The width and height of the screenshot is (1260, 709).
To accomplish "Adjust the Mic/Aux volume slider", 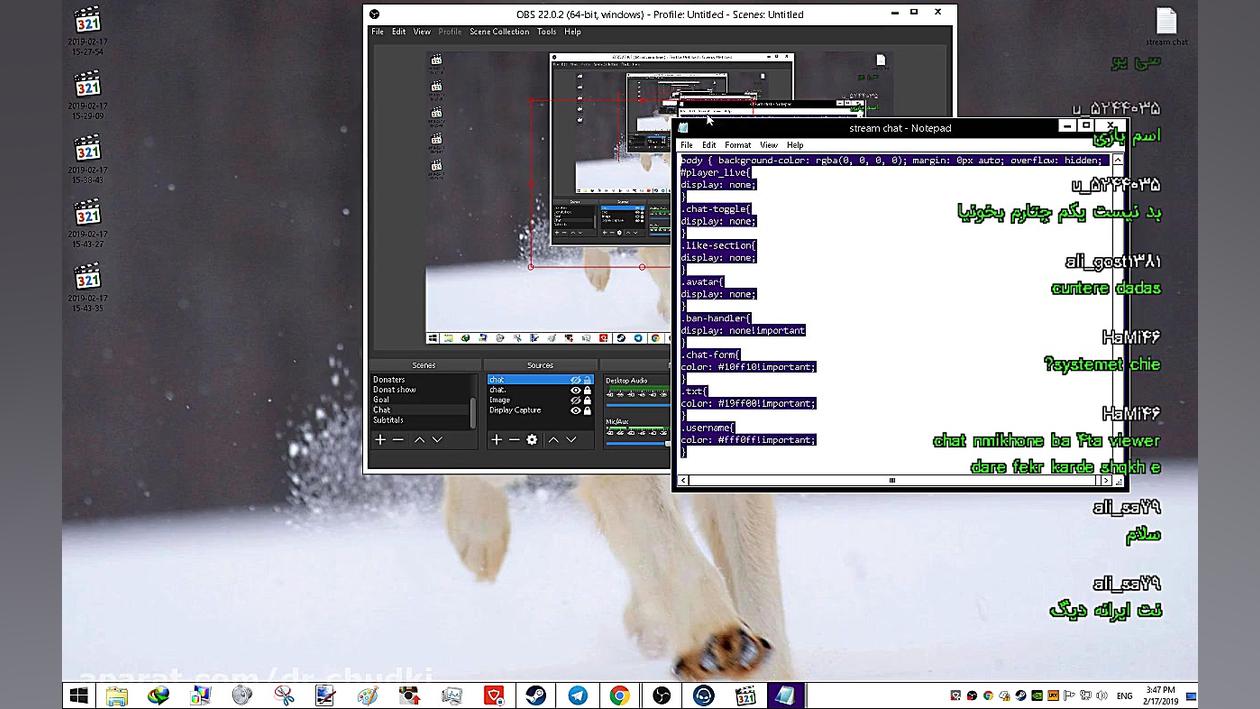I will pyautogui.click(x=637, y=443).
